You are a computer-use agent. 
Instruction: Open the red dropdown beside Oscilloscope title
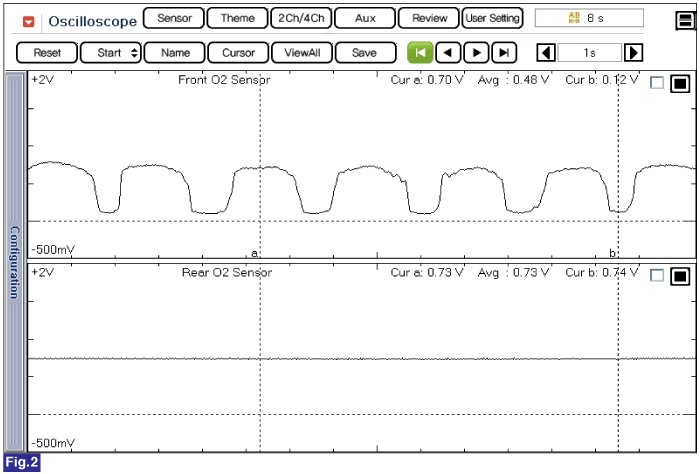[28, 20]
